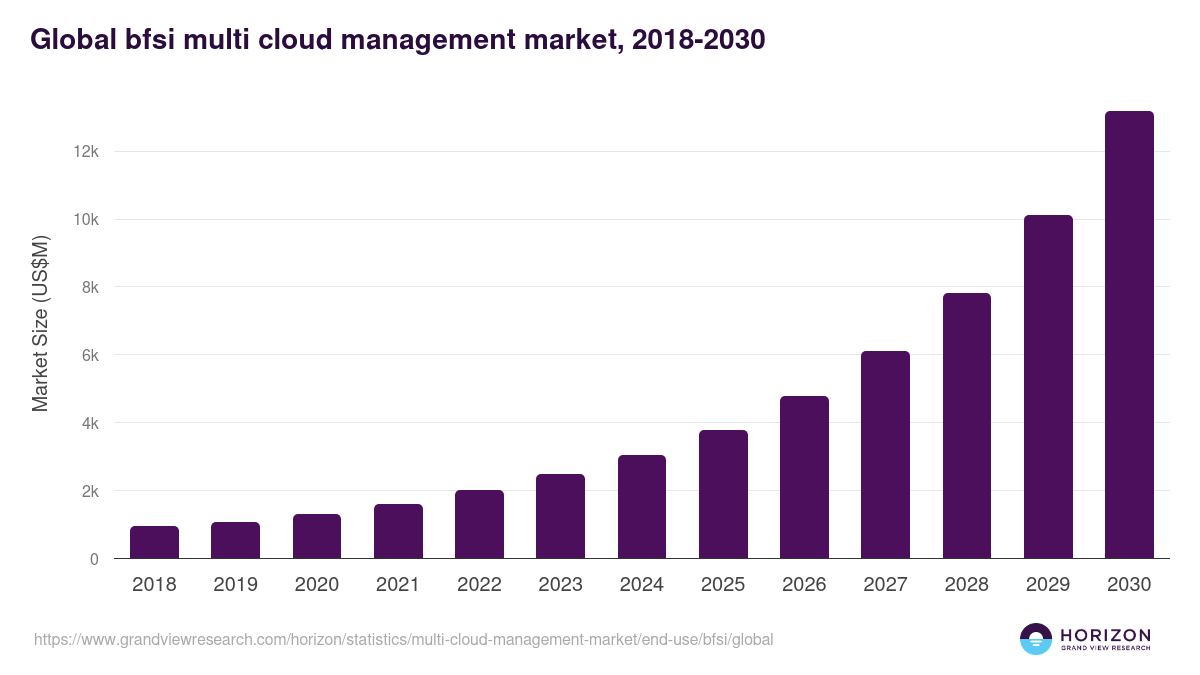Click the 2018 bar in the chart
Viewport: 1200px width, 675px height.
click(154, 540)
